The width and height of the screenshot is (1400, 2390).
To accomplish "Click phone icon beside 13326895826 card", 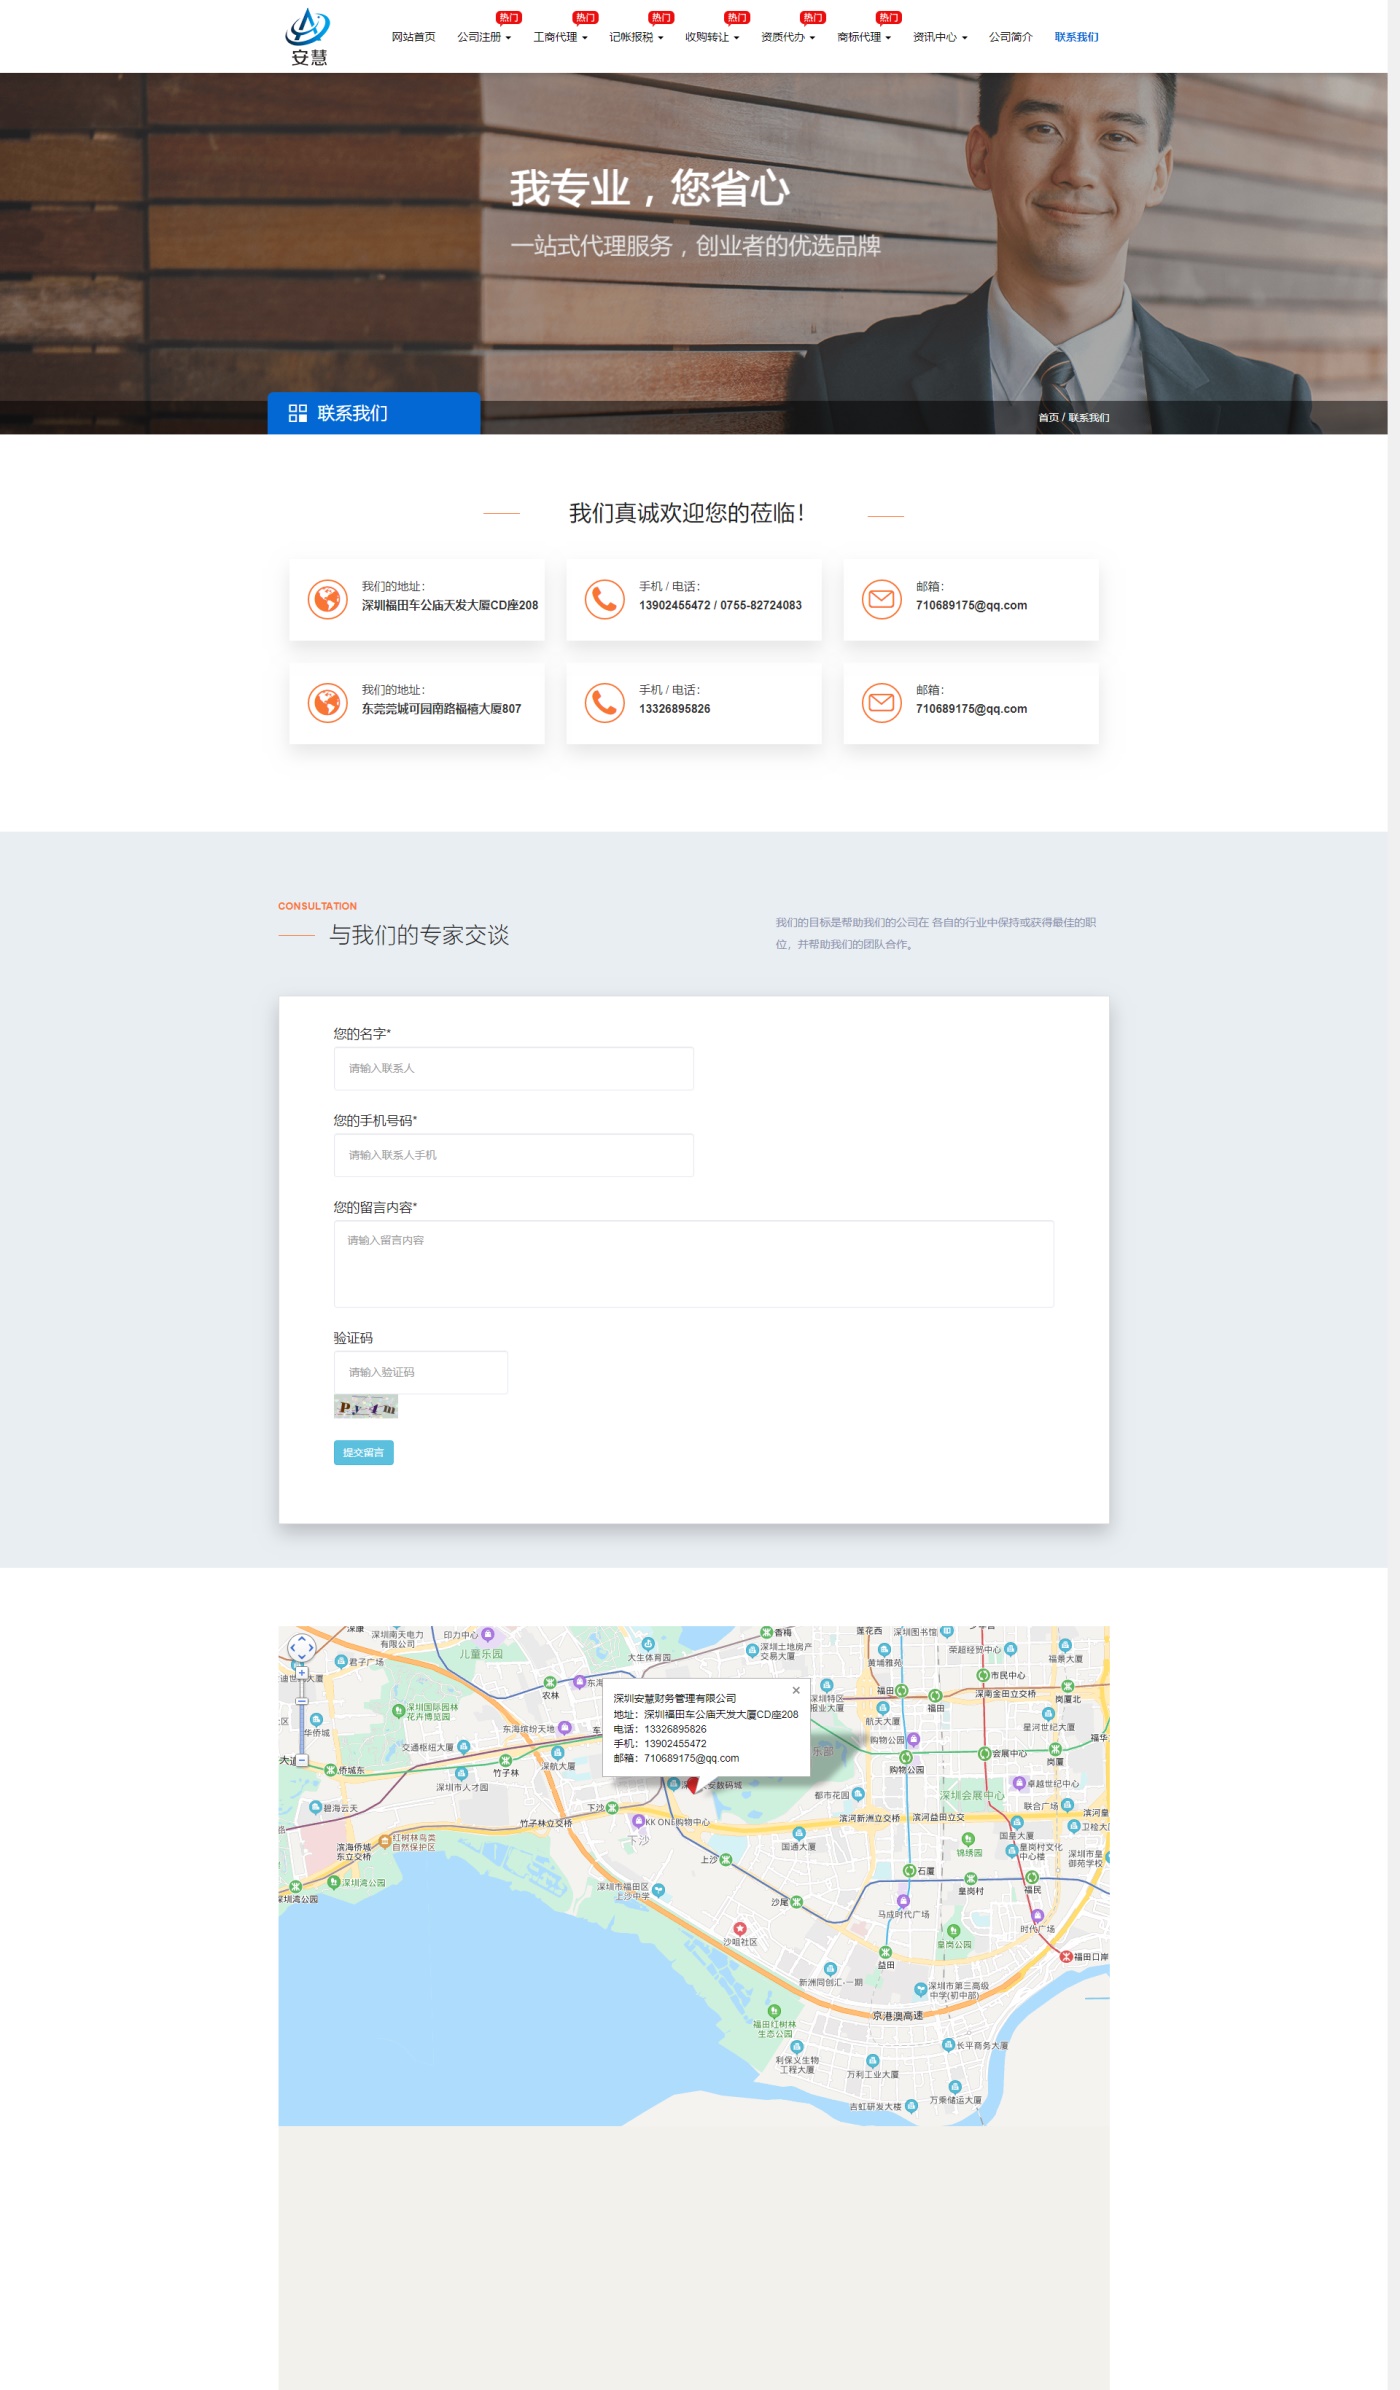I will [604, 703].
